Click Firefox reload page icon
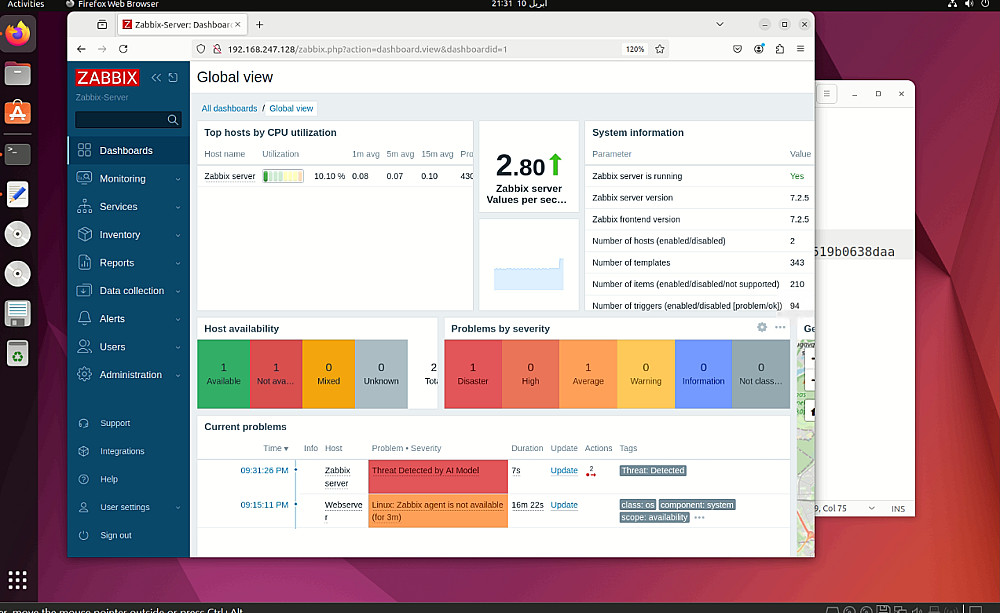Image resolution: width=1000 pixels, height=613 pixels. [x=123, y=49]
